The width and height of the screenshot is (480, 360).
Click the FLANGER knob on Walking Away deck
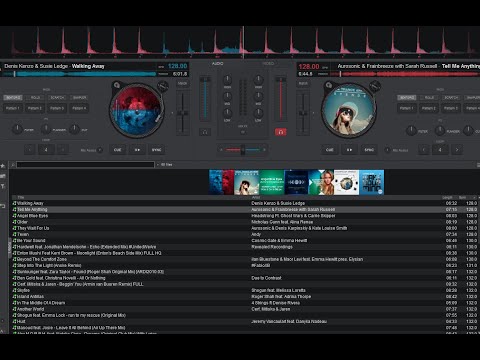[x=46, y=129]
